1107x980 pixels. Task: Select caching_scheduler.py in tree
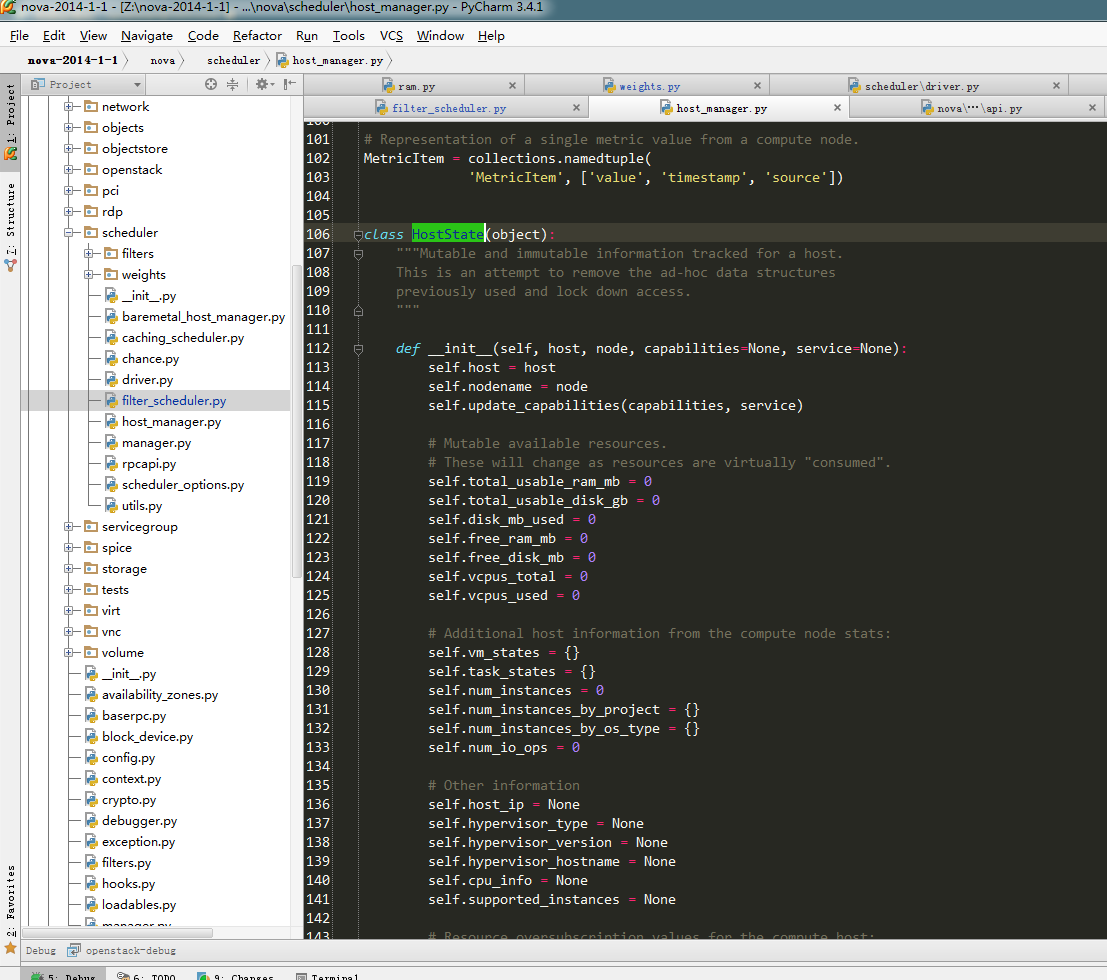click(x=183, y=337)
